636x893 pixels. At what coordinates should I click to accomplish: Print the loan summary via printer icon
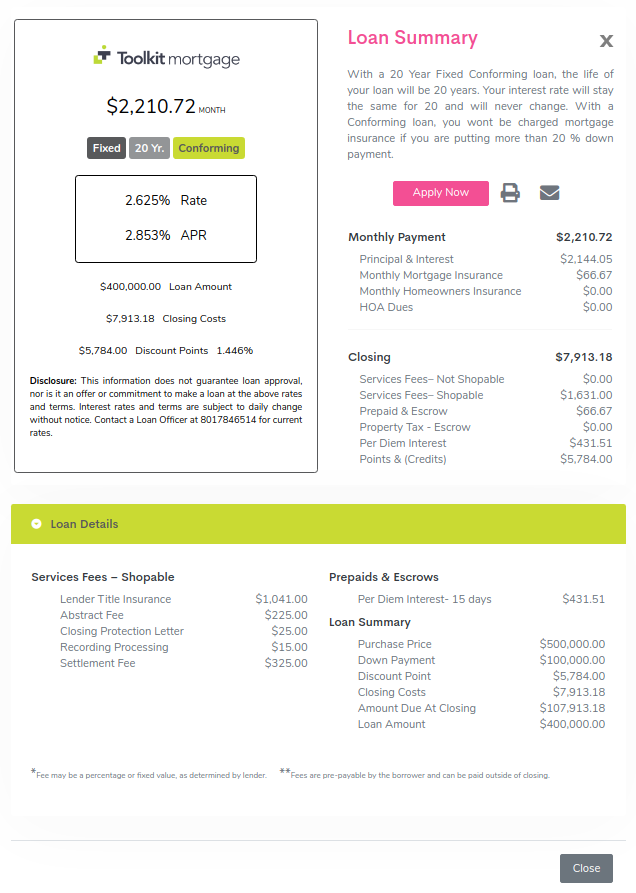[x=510, y=193]
